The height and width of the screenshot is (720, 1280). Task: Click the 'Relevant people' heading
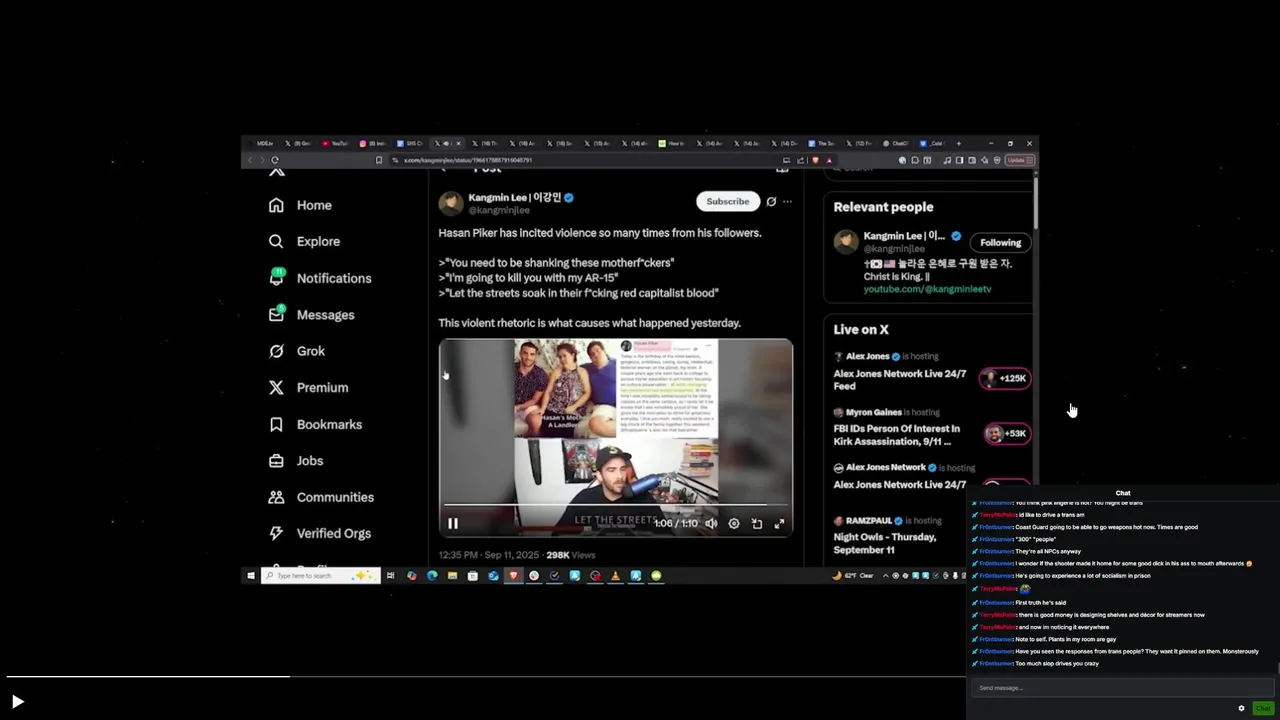[883, 207]
